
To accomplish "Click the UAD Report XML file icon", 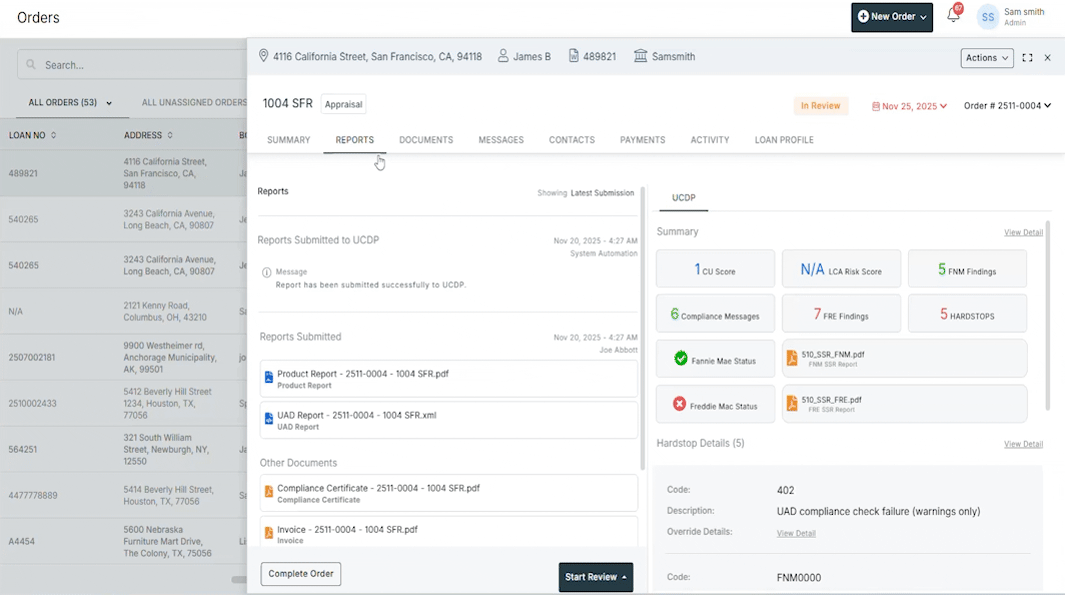I will point(268,419).
